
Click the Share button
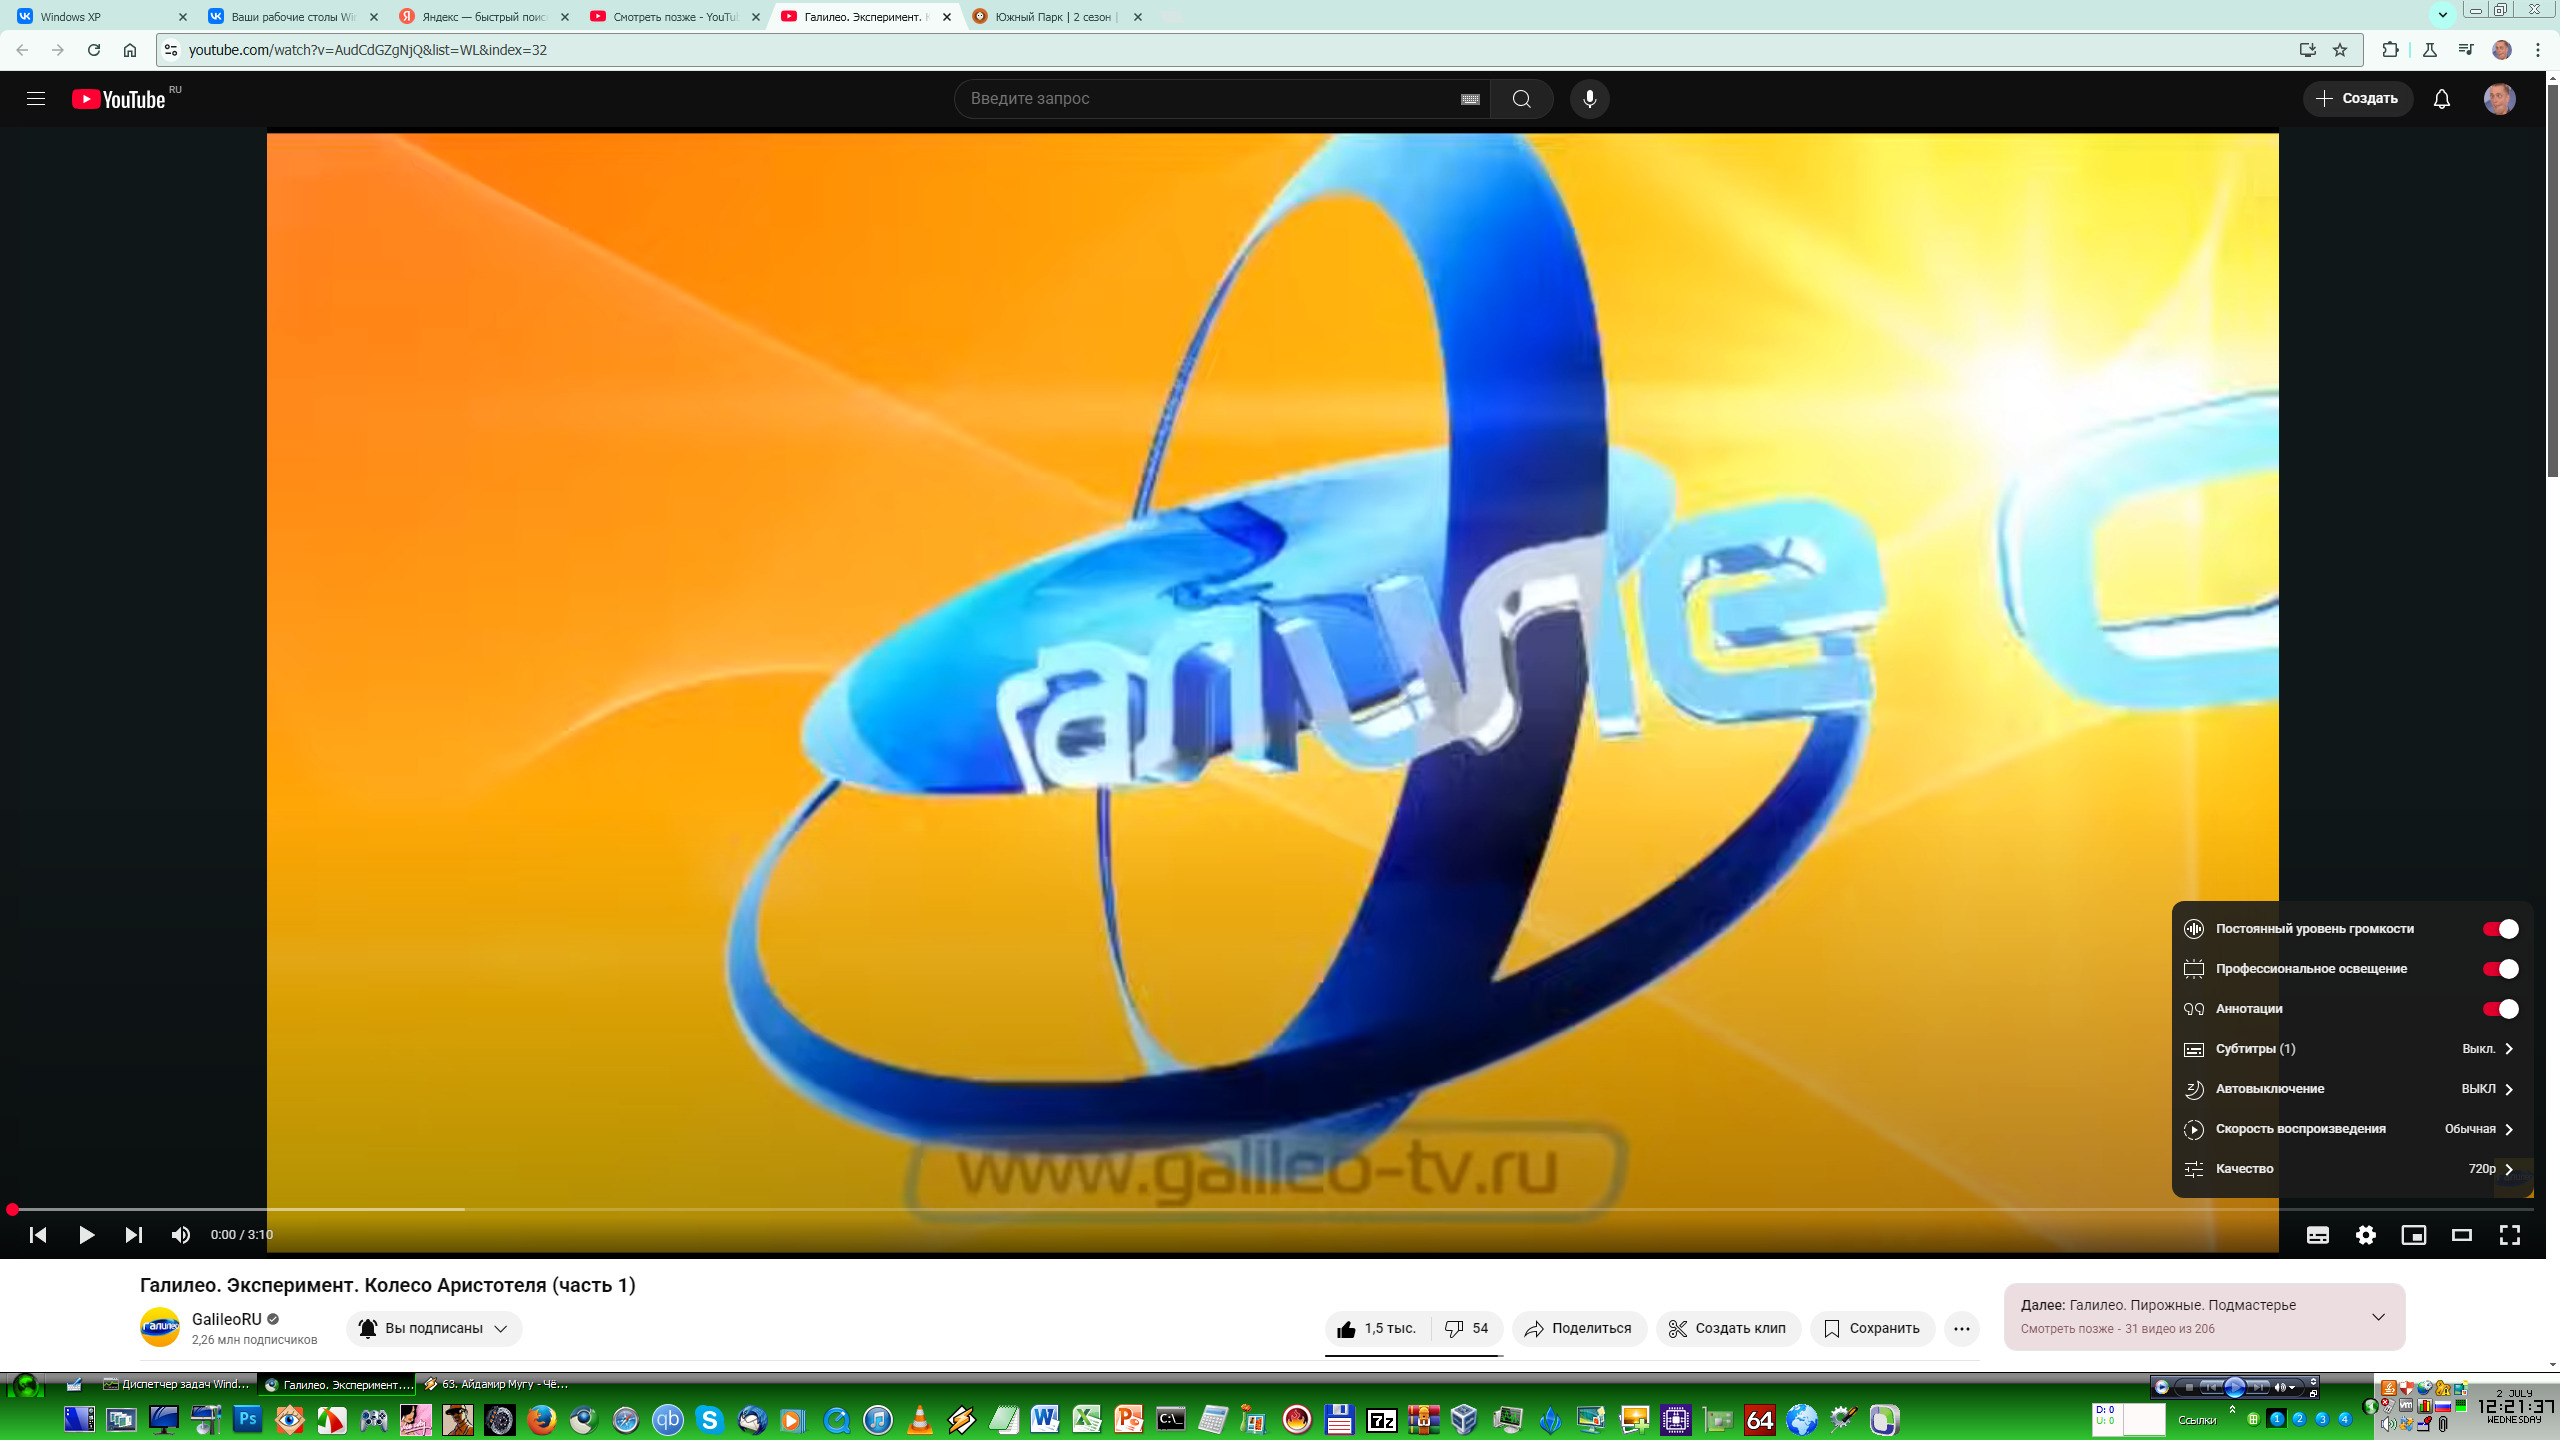pos(1578,1329)
